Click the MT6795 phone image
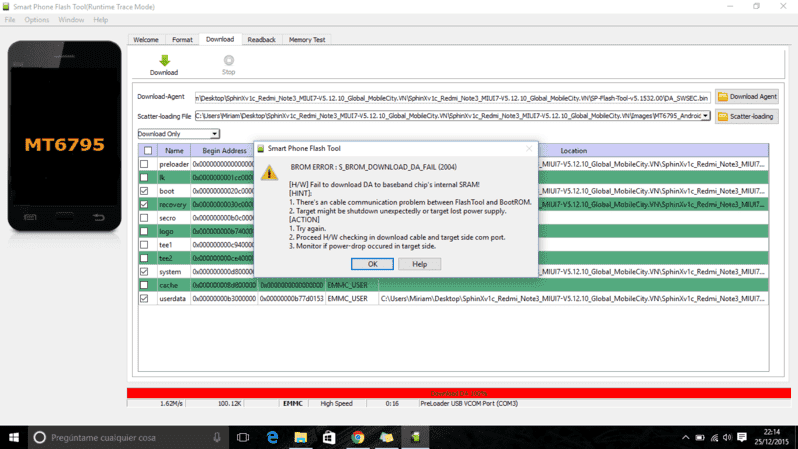The image size is (798, 449). point(65,136)
